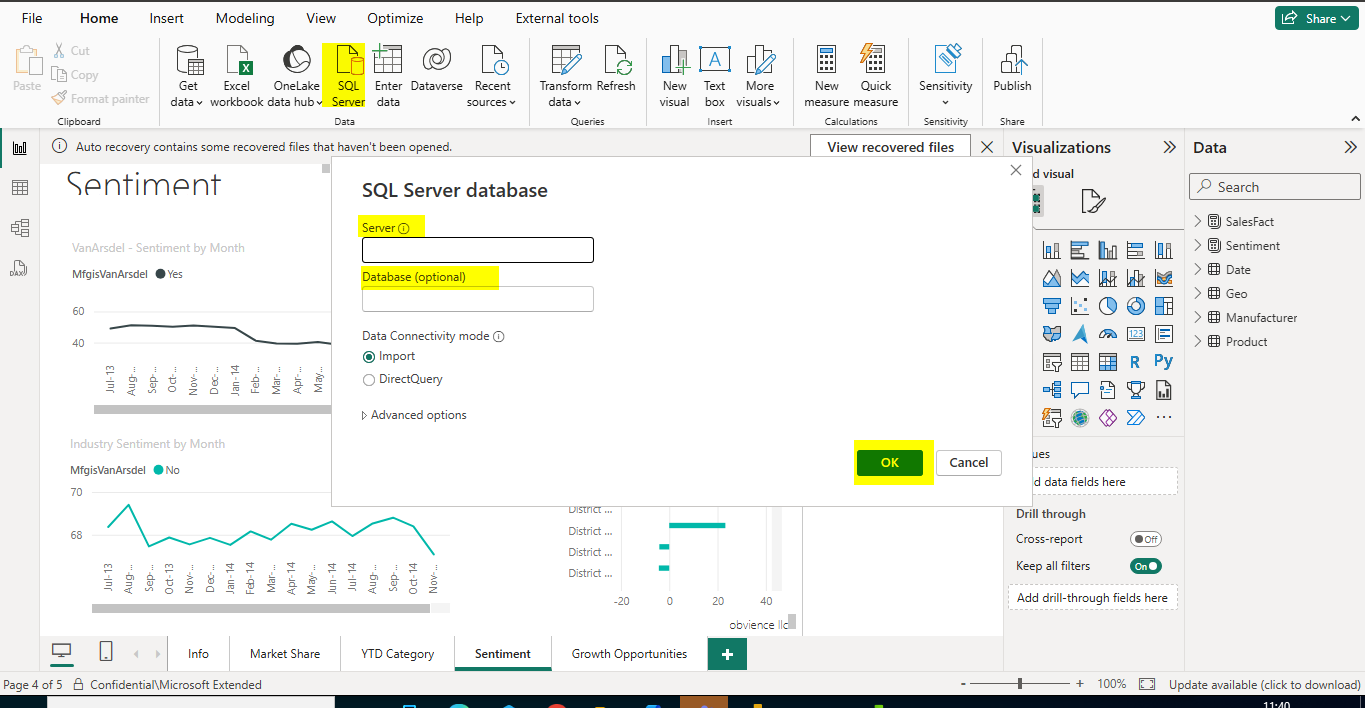Click the Share button
1365x708 pixels.
1315,18
